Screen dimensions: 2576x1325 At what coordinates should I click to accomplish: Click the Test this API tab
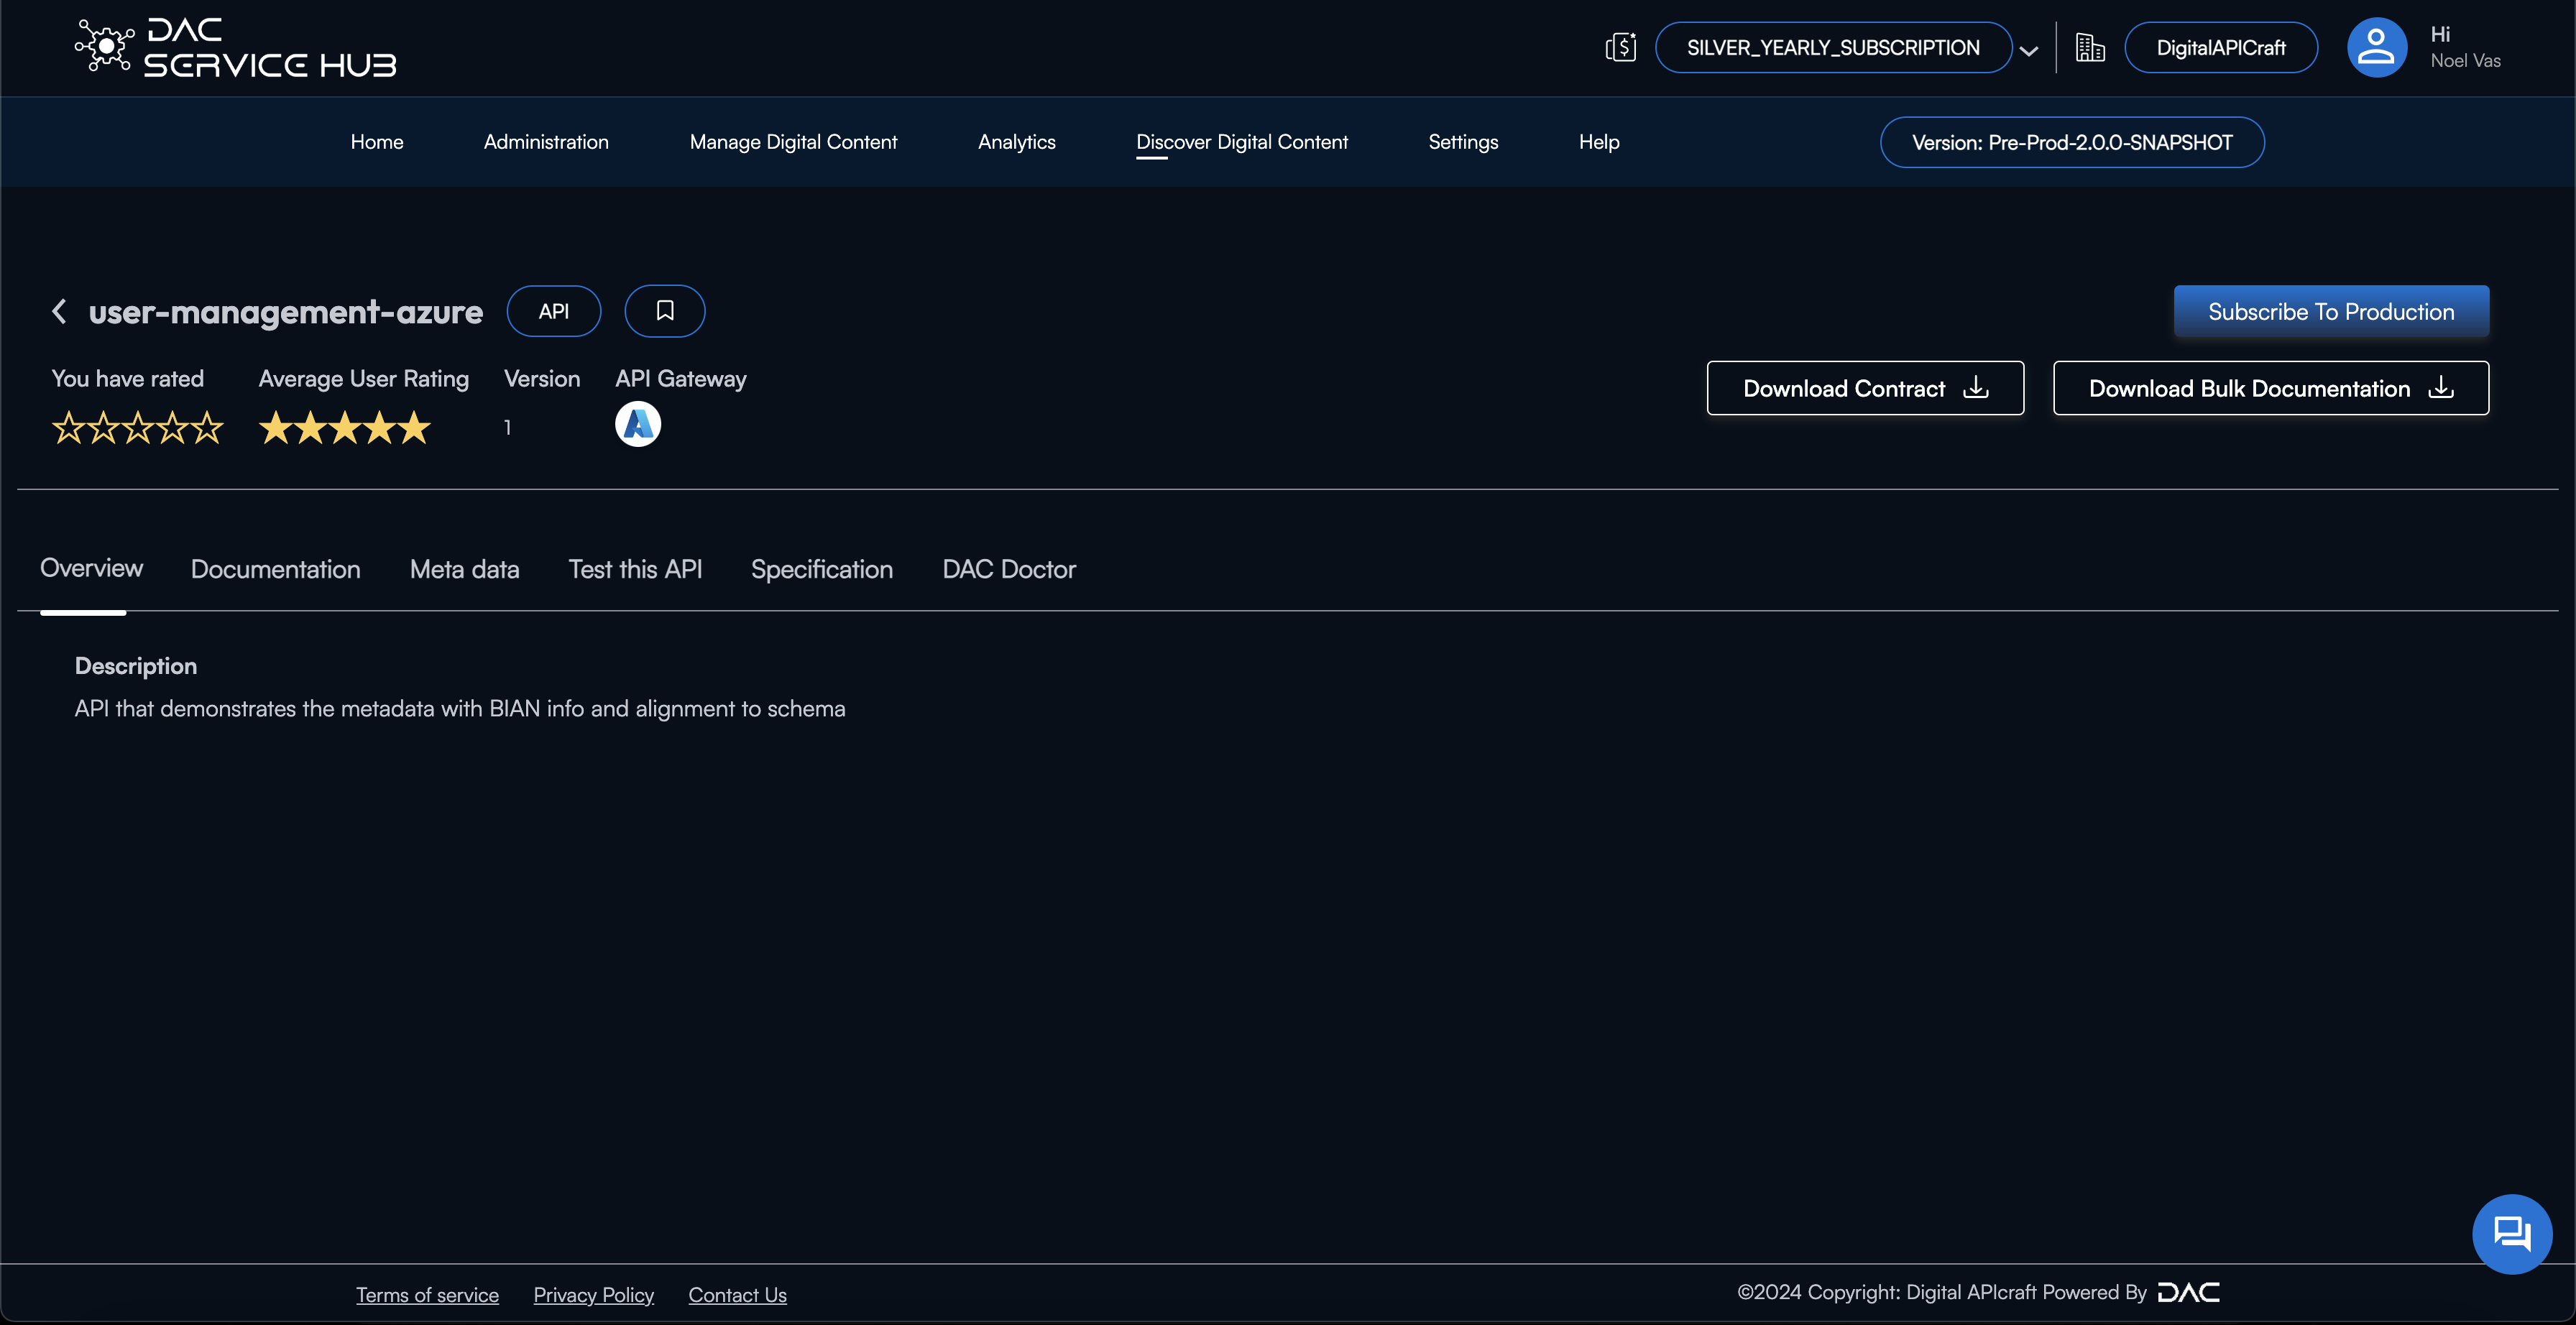[x=635, y=566]
